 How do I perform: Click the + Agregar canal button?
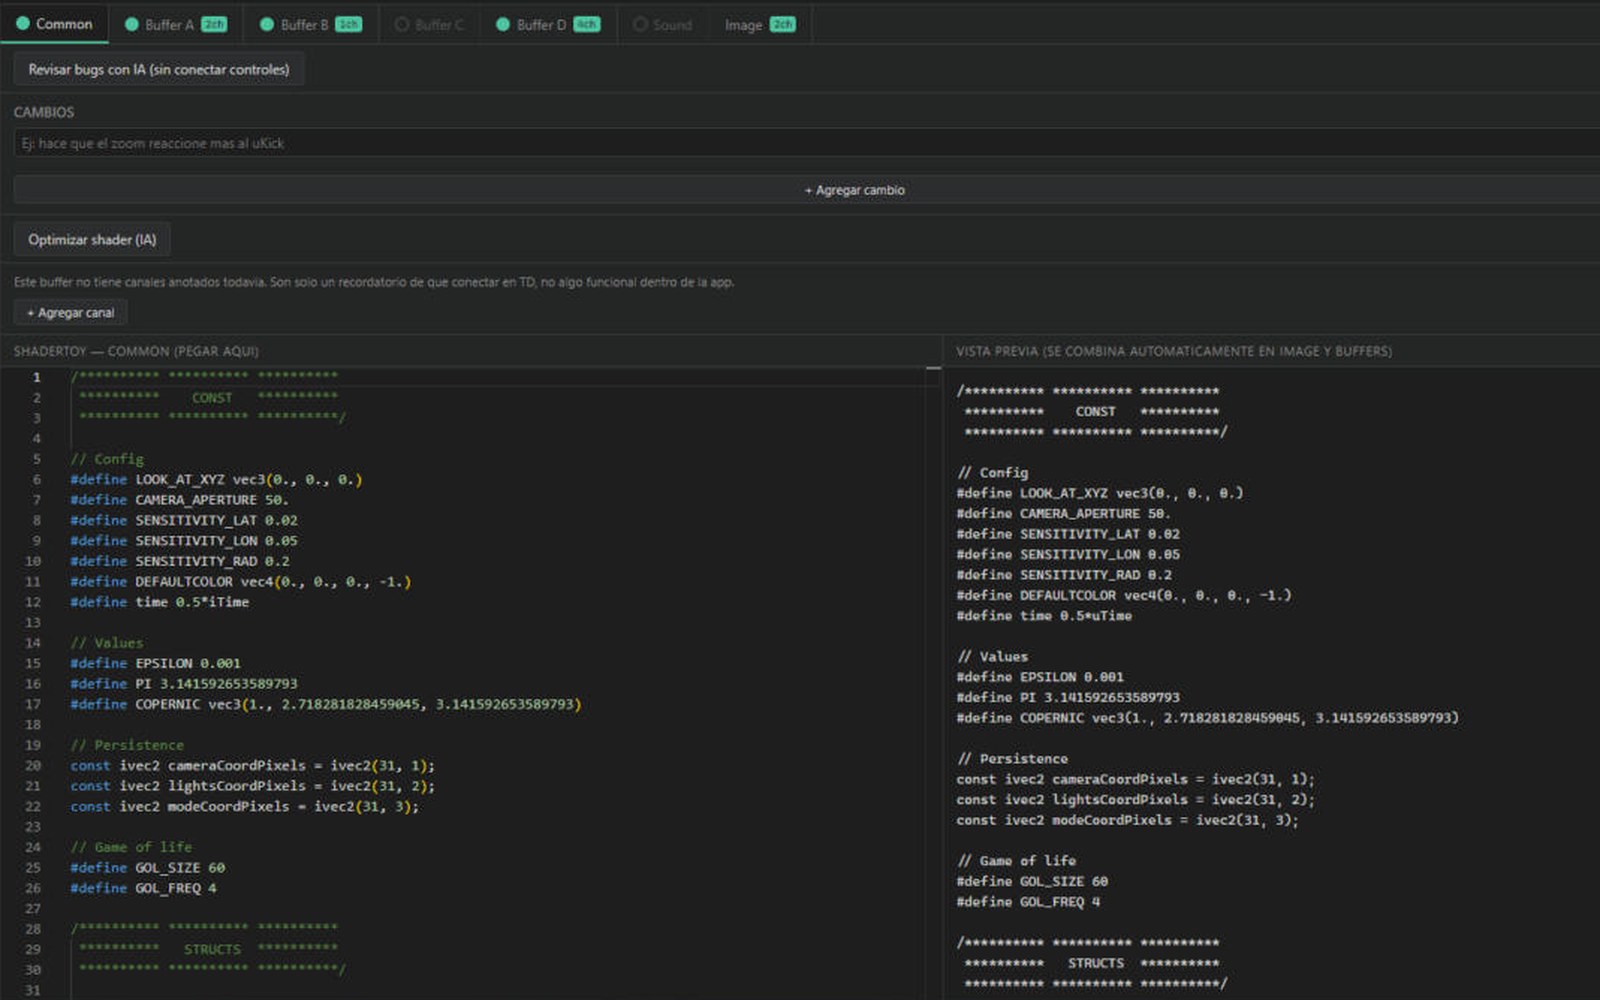pos(70,313)
